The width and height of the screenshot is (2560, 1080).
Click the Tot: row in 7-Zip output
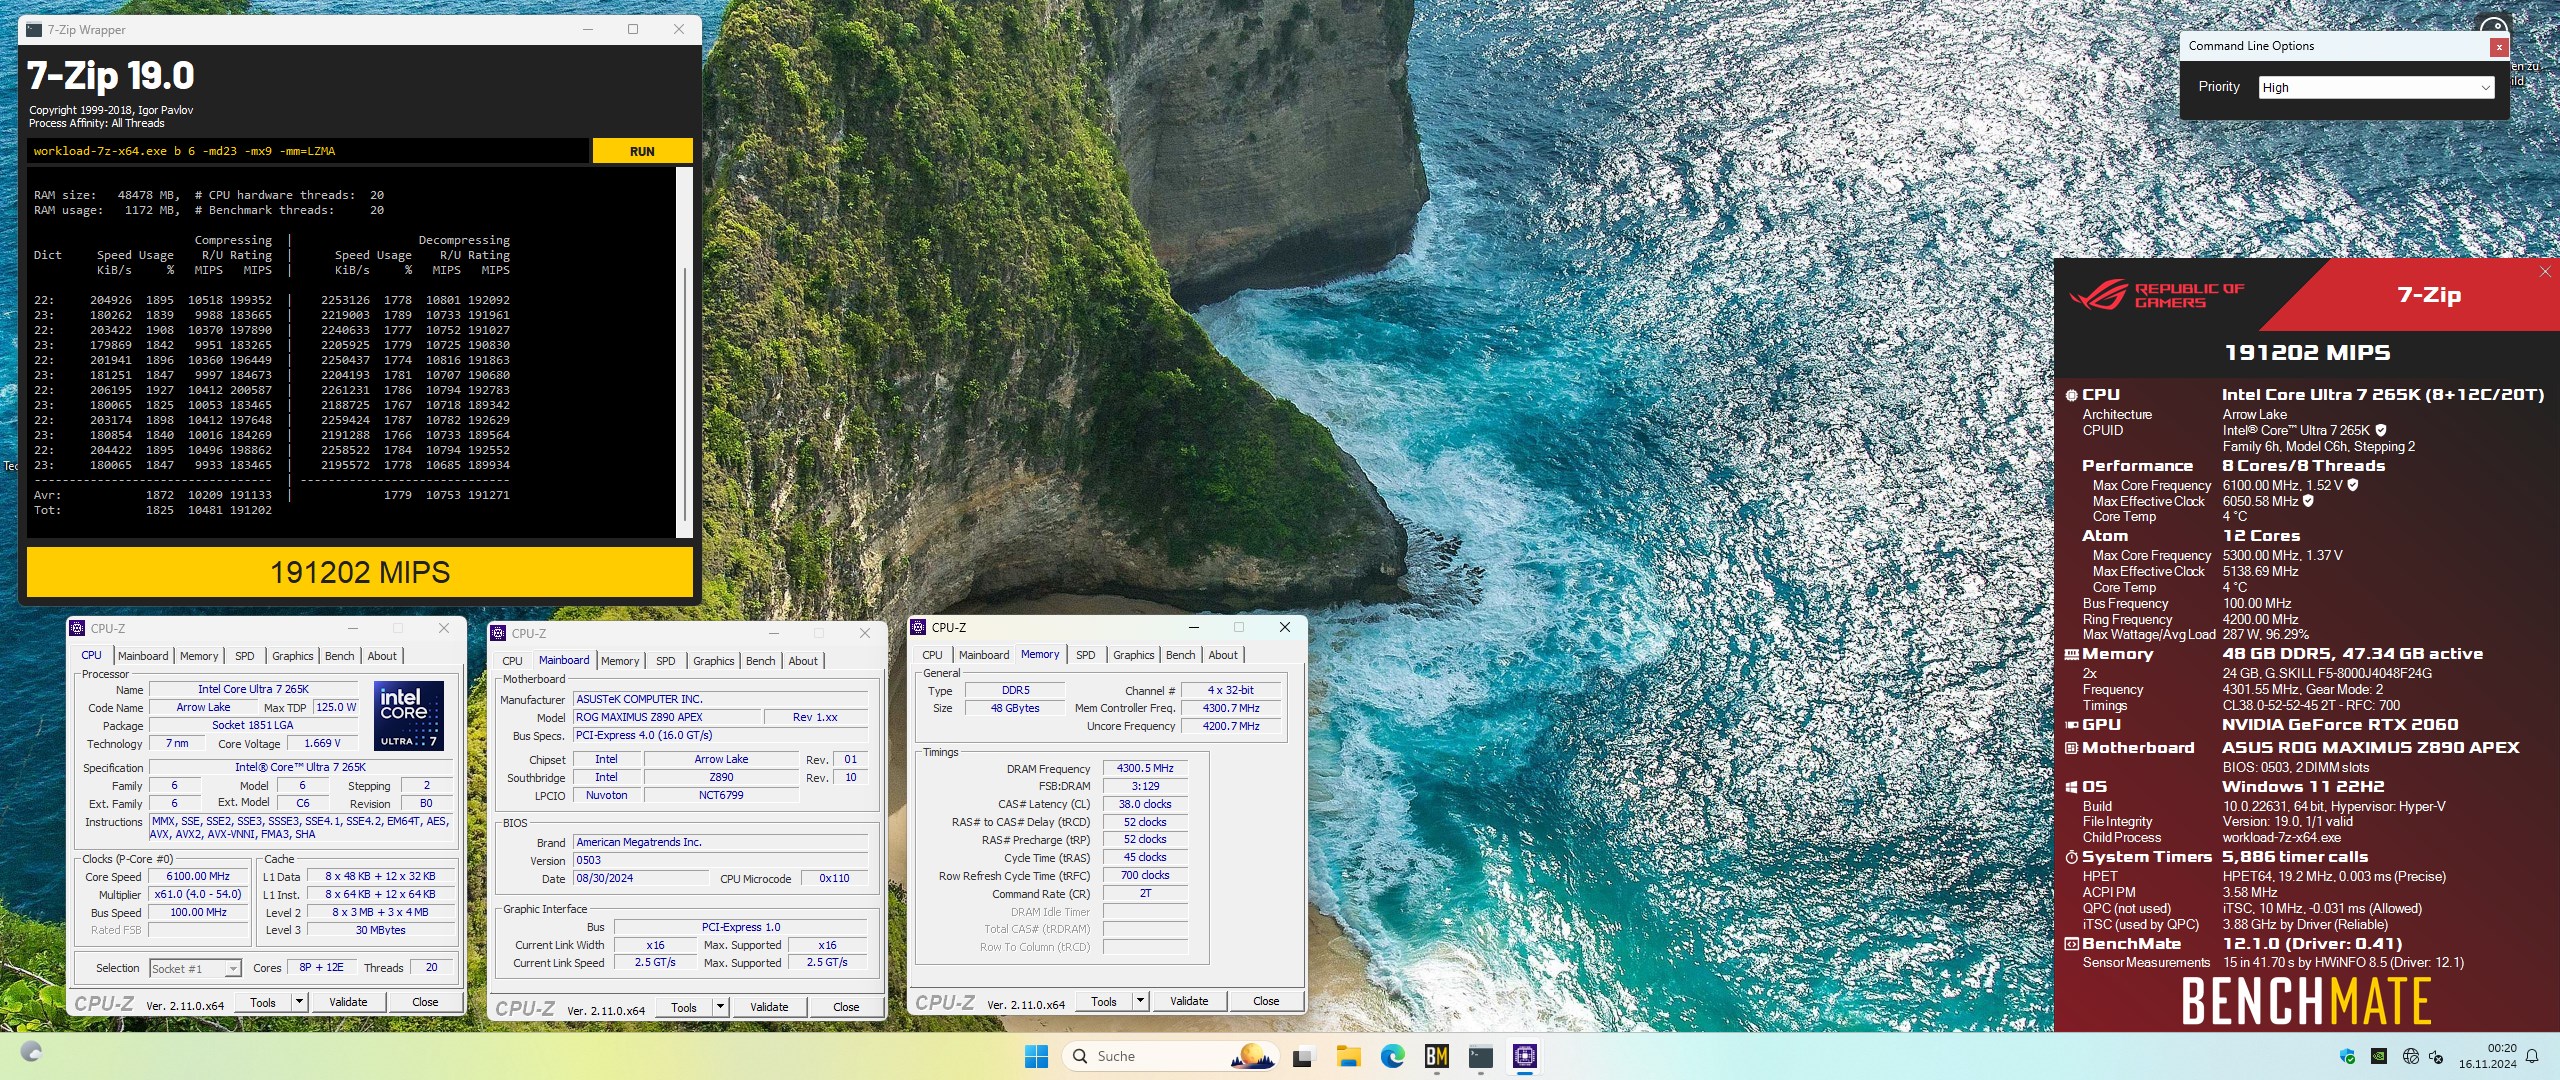[x=153, y=510]
